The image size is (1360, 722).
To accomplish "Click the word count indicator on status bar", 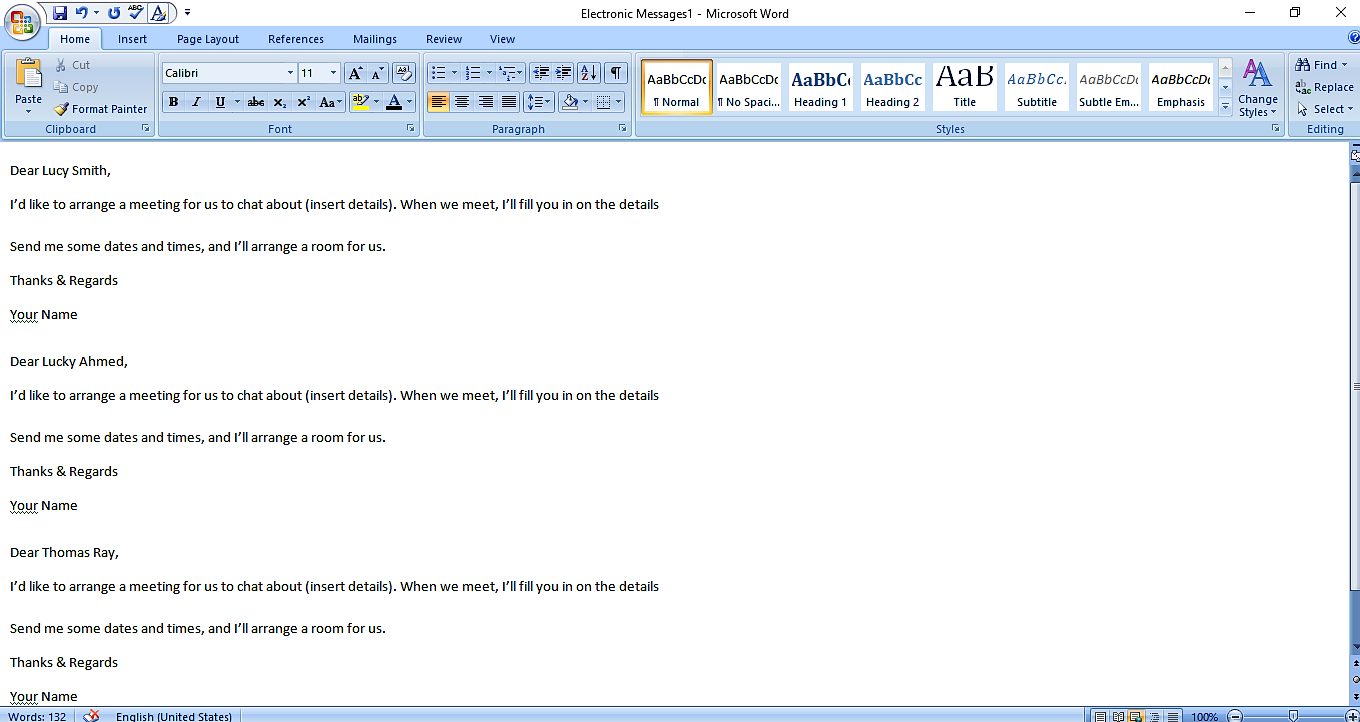I will (37, 716).
